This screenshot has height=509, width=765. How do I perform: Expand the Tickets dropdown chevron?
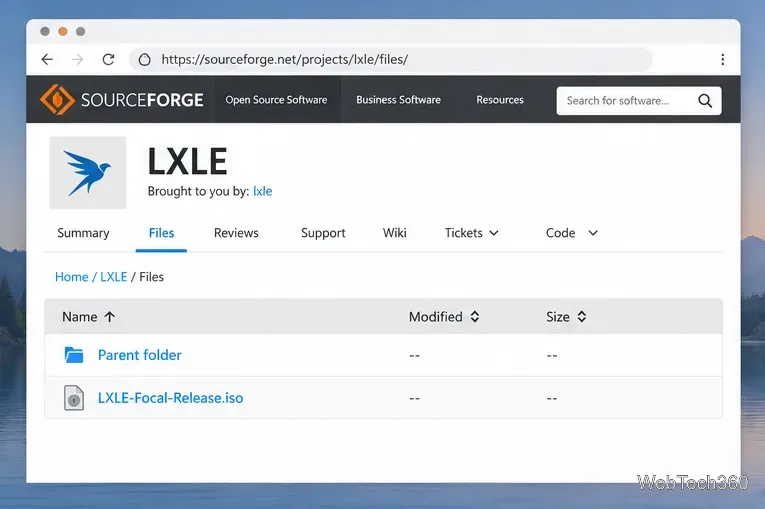494,233
